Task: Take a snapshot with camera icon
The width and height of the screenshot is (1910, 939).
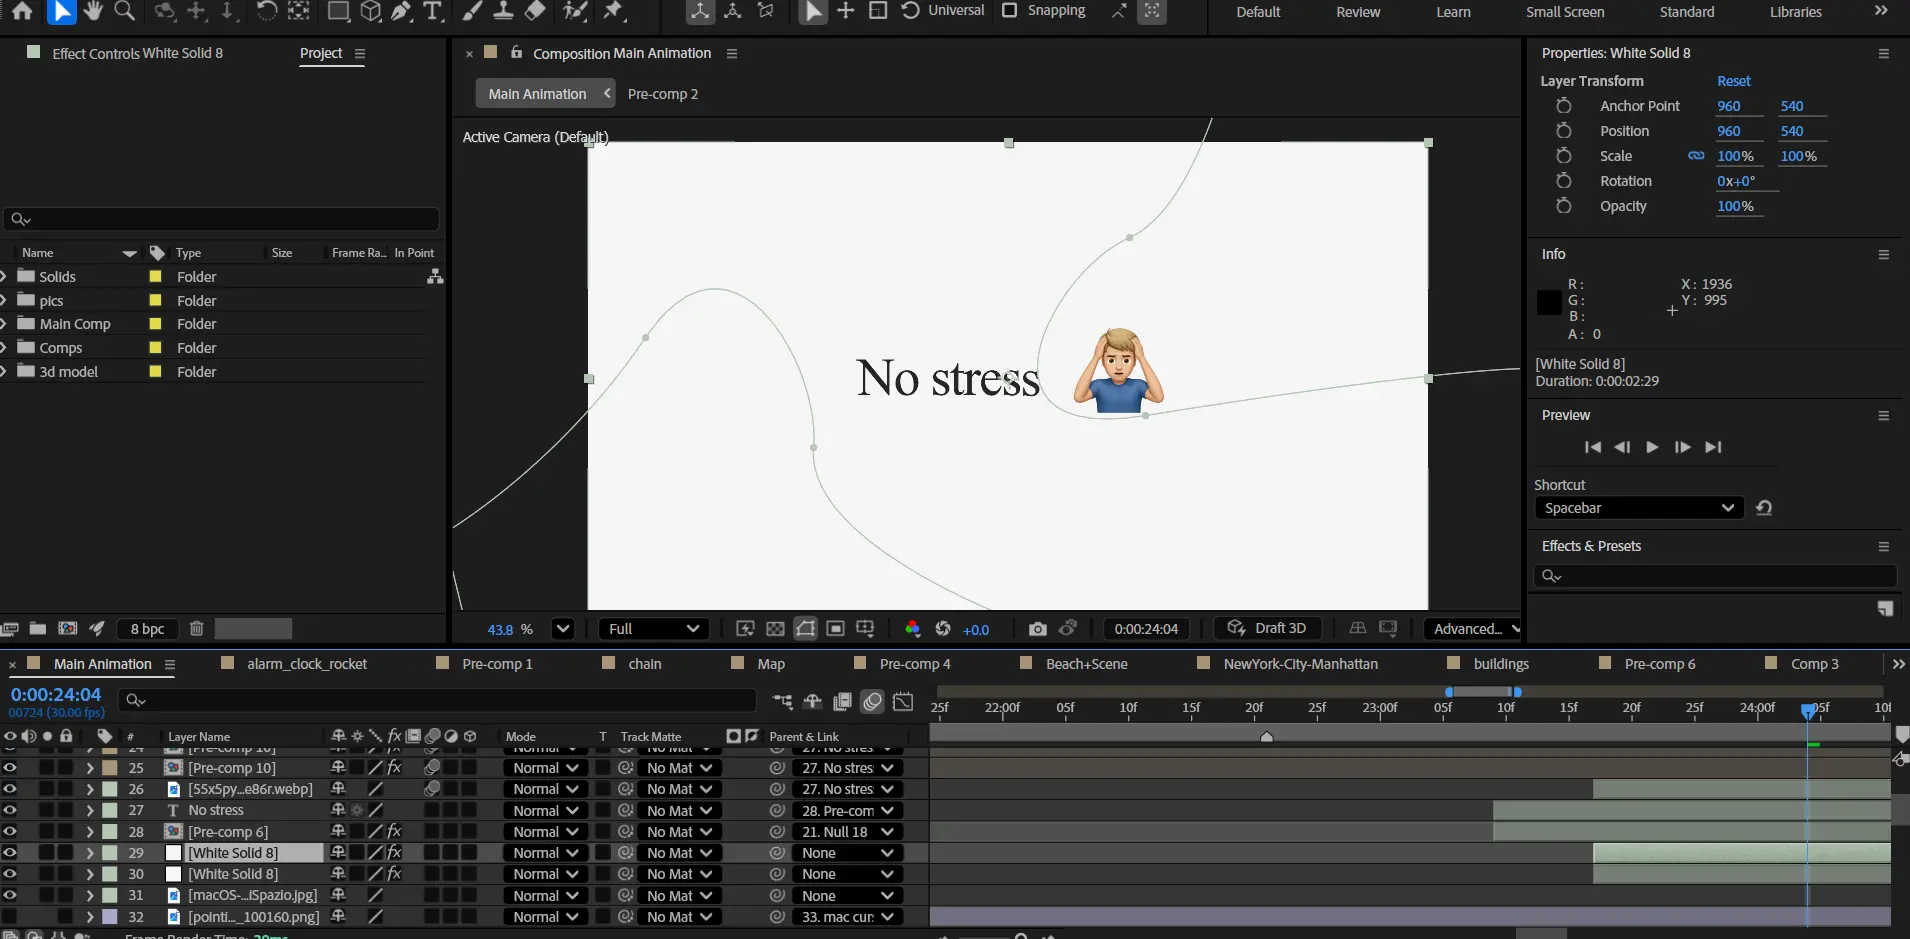Action: click(x=1038, y=629)
